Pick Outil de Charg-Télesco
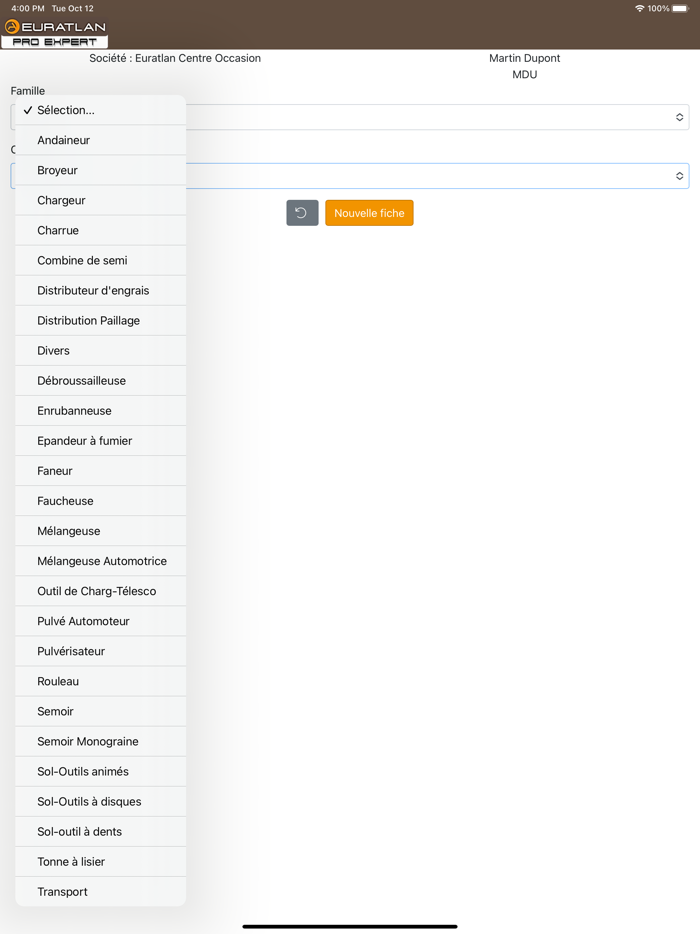 pos(100,591)
